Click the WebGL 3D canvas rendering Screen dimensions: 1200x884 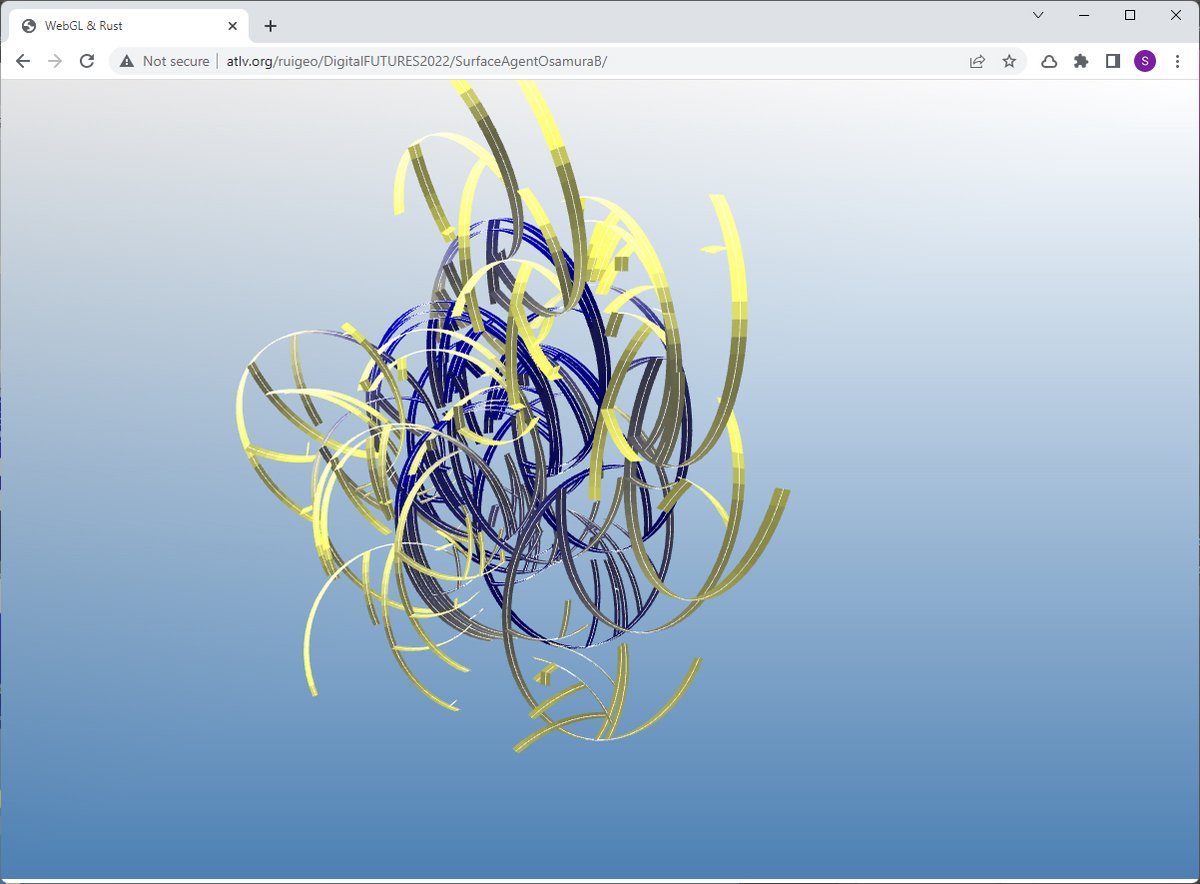coord(600,480)
